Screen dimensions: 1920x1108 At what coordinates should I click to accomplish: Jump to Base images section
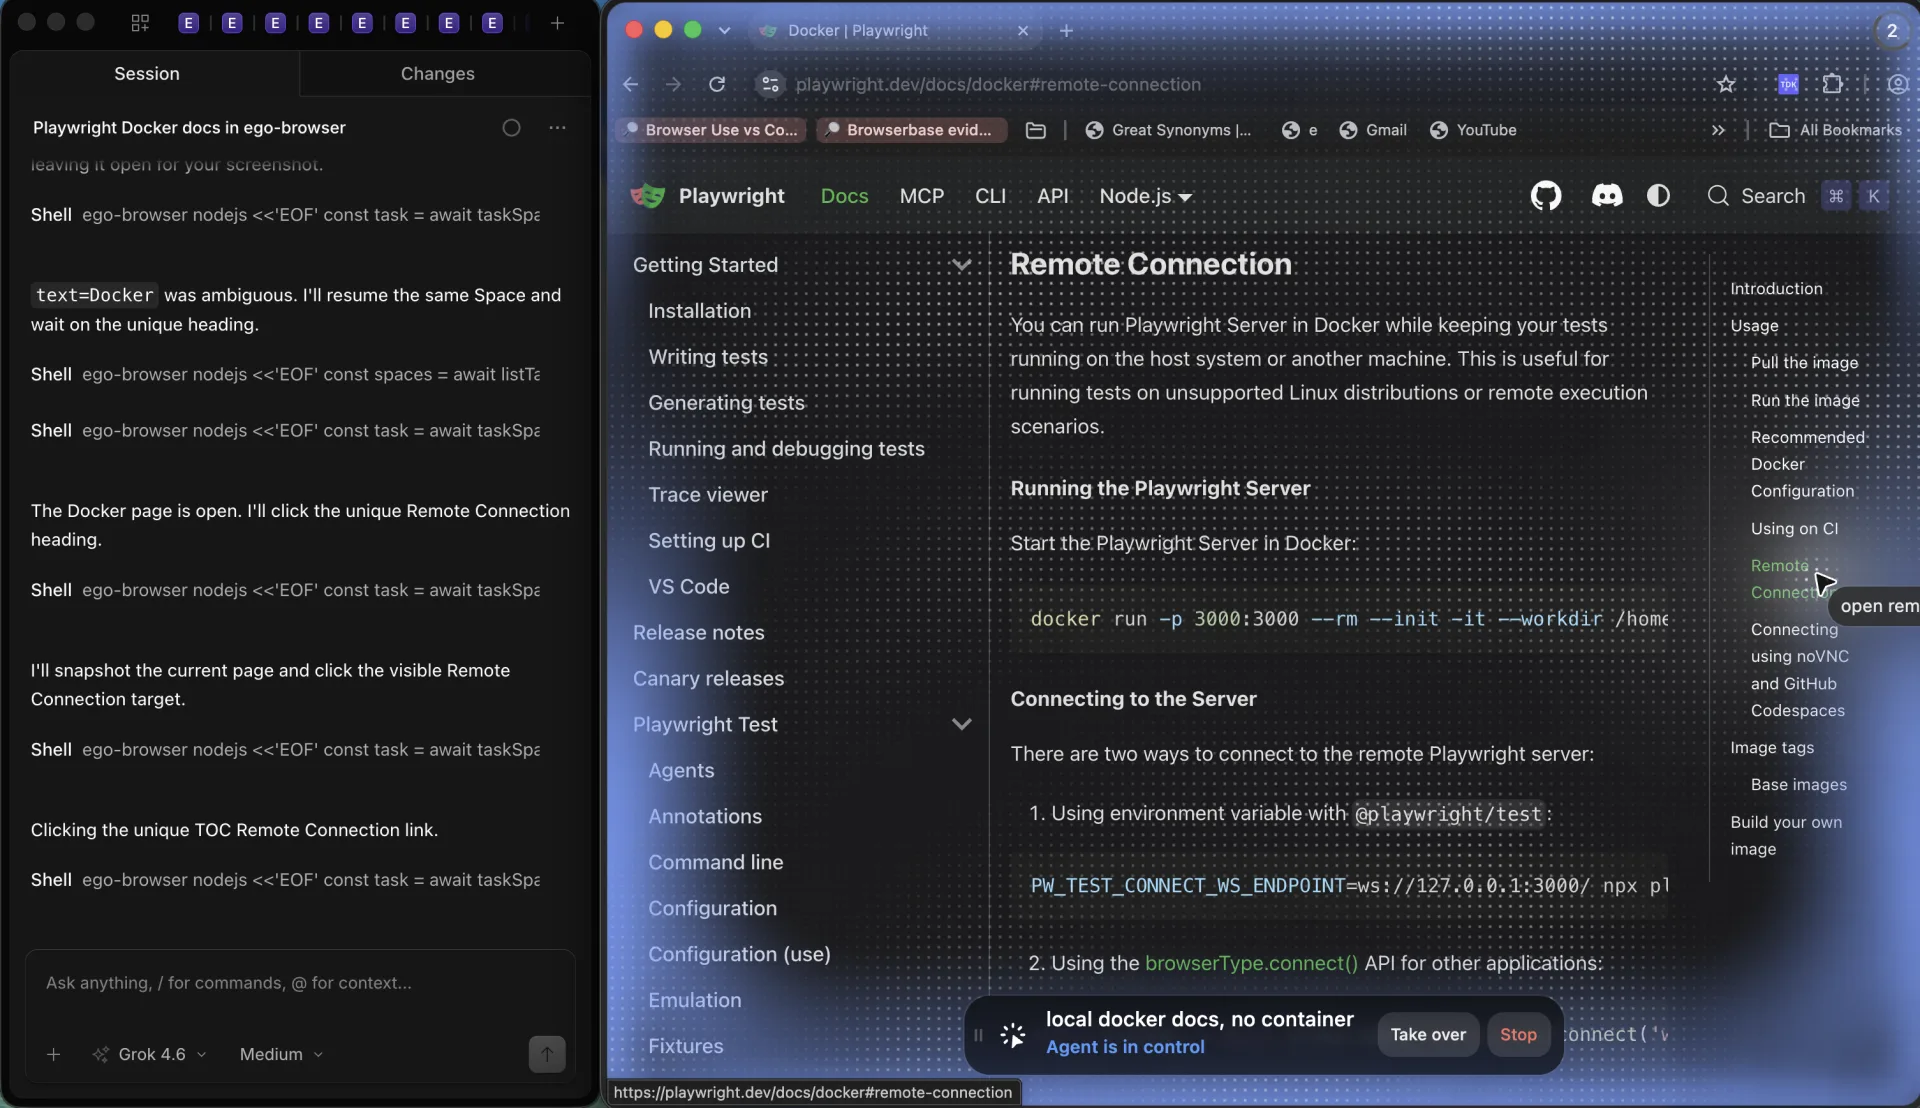1798,784
